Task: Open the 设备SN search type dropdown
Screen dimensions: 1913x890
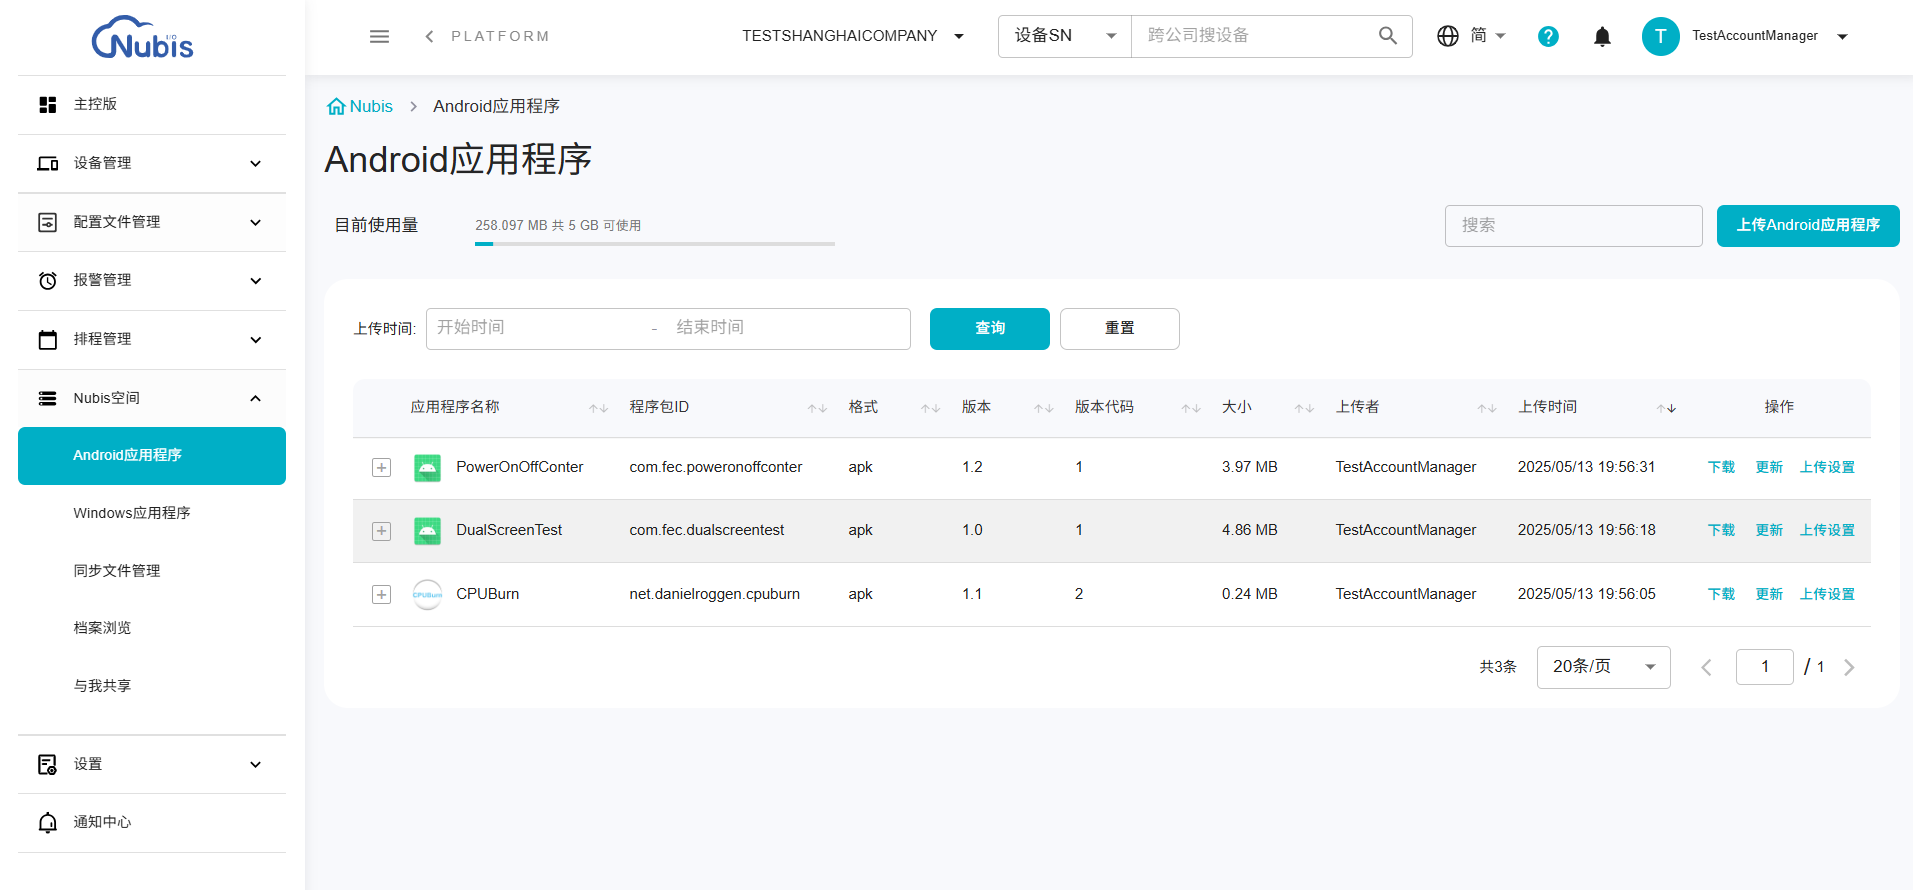Action: point(1065,36)
